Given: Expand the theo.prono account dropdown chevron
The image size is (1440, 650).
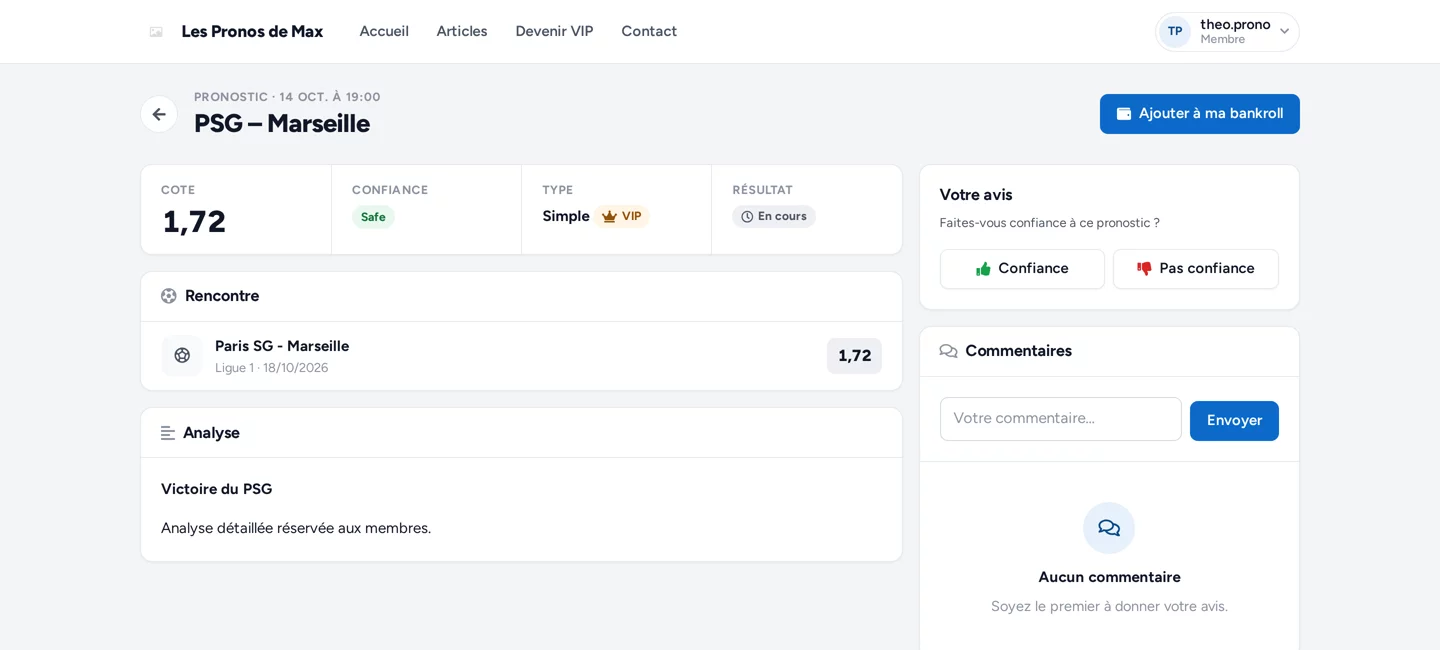Looking at the screenshot, I should [1284, 32].
